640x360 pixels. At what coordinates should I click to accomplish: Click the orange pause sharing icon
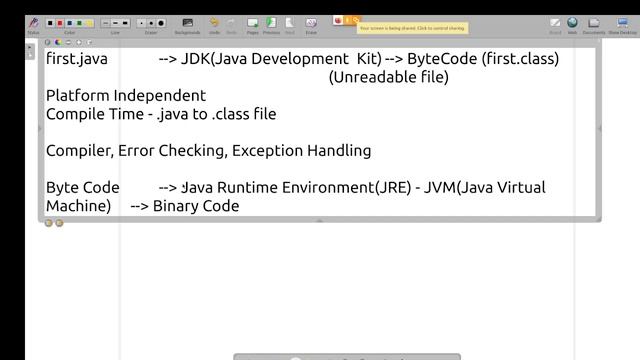tap(347, 20)
